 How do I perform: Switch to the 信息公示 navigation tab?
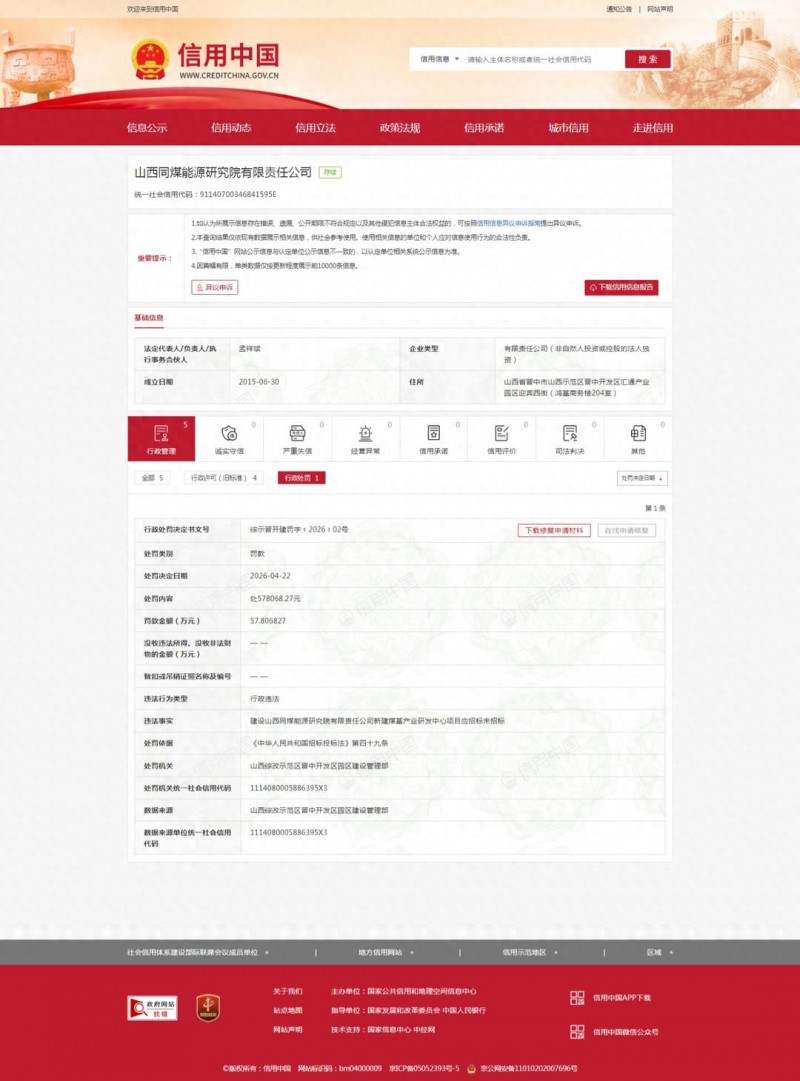coord(145,128)
